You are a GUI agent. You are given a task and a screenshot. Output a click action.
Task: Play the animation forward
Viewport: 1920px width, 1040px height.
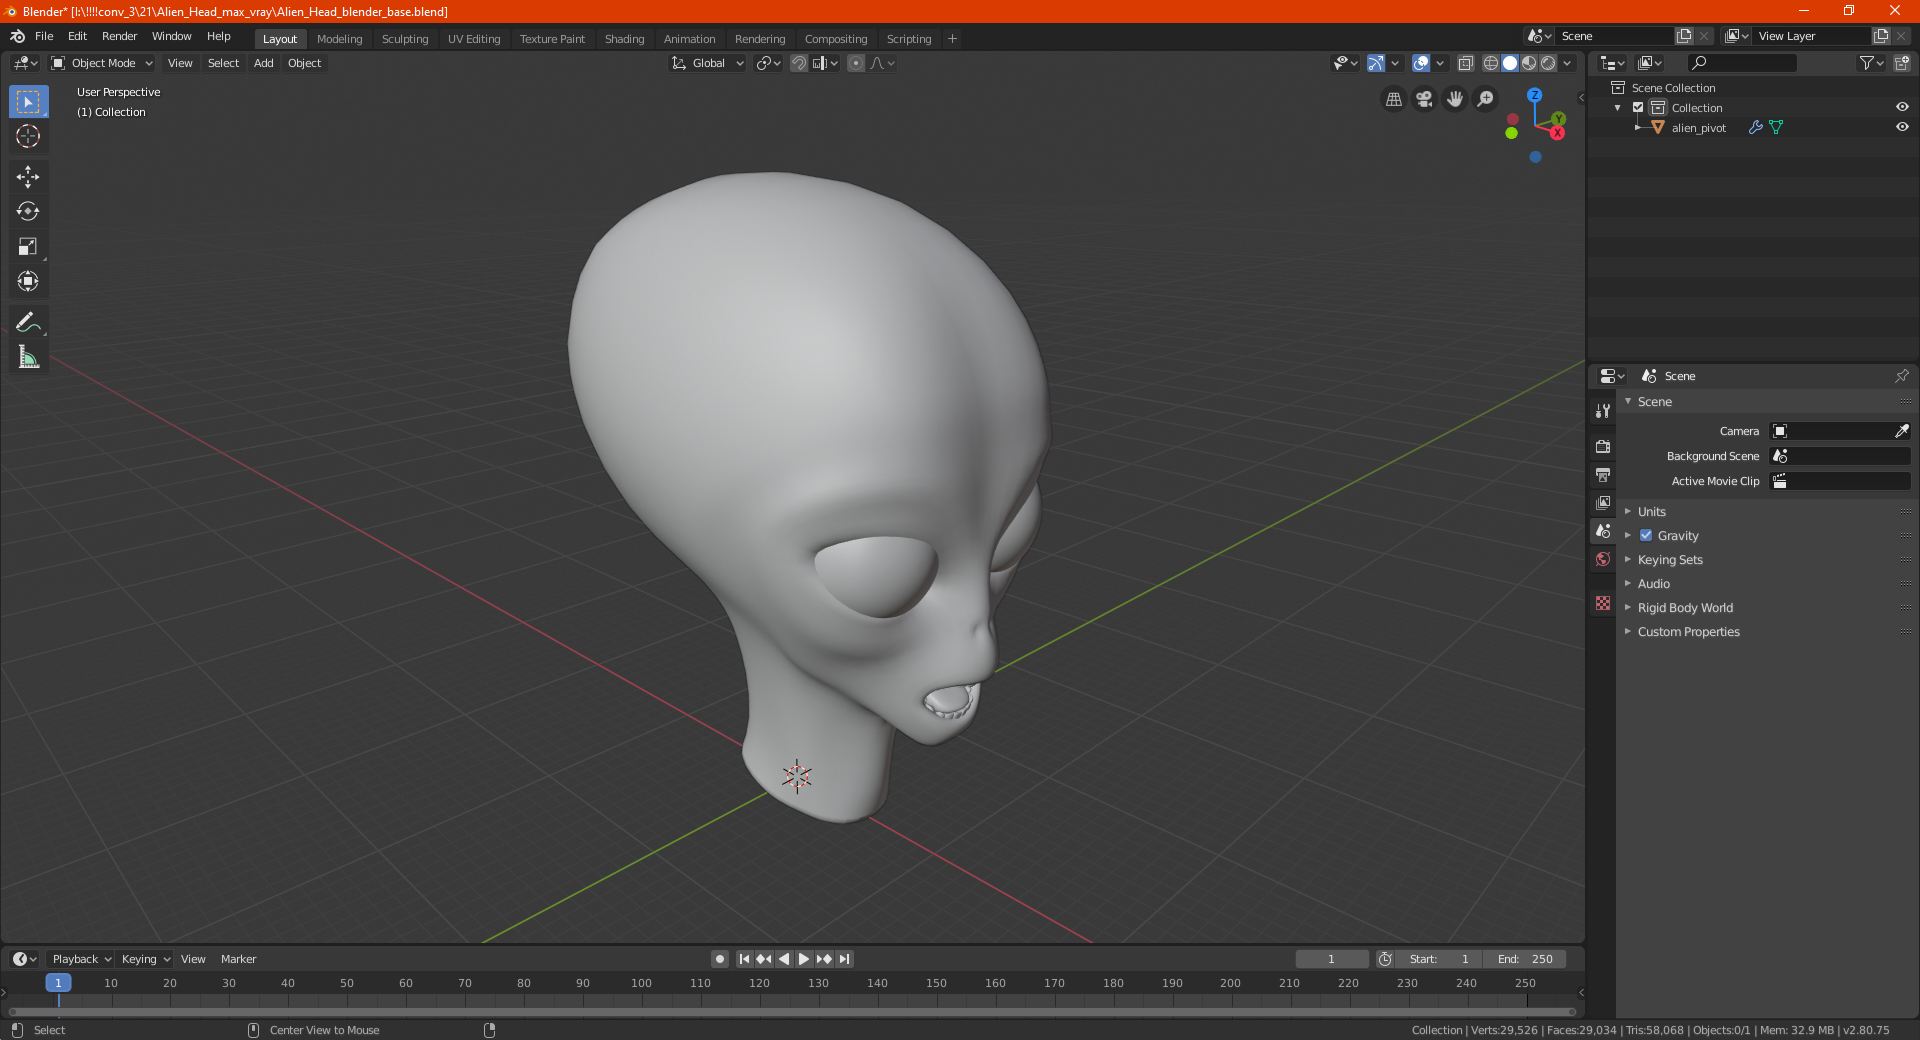coord(804,959)
